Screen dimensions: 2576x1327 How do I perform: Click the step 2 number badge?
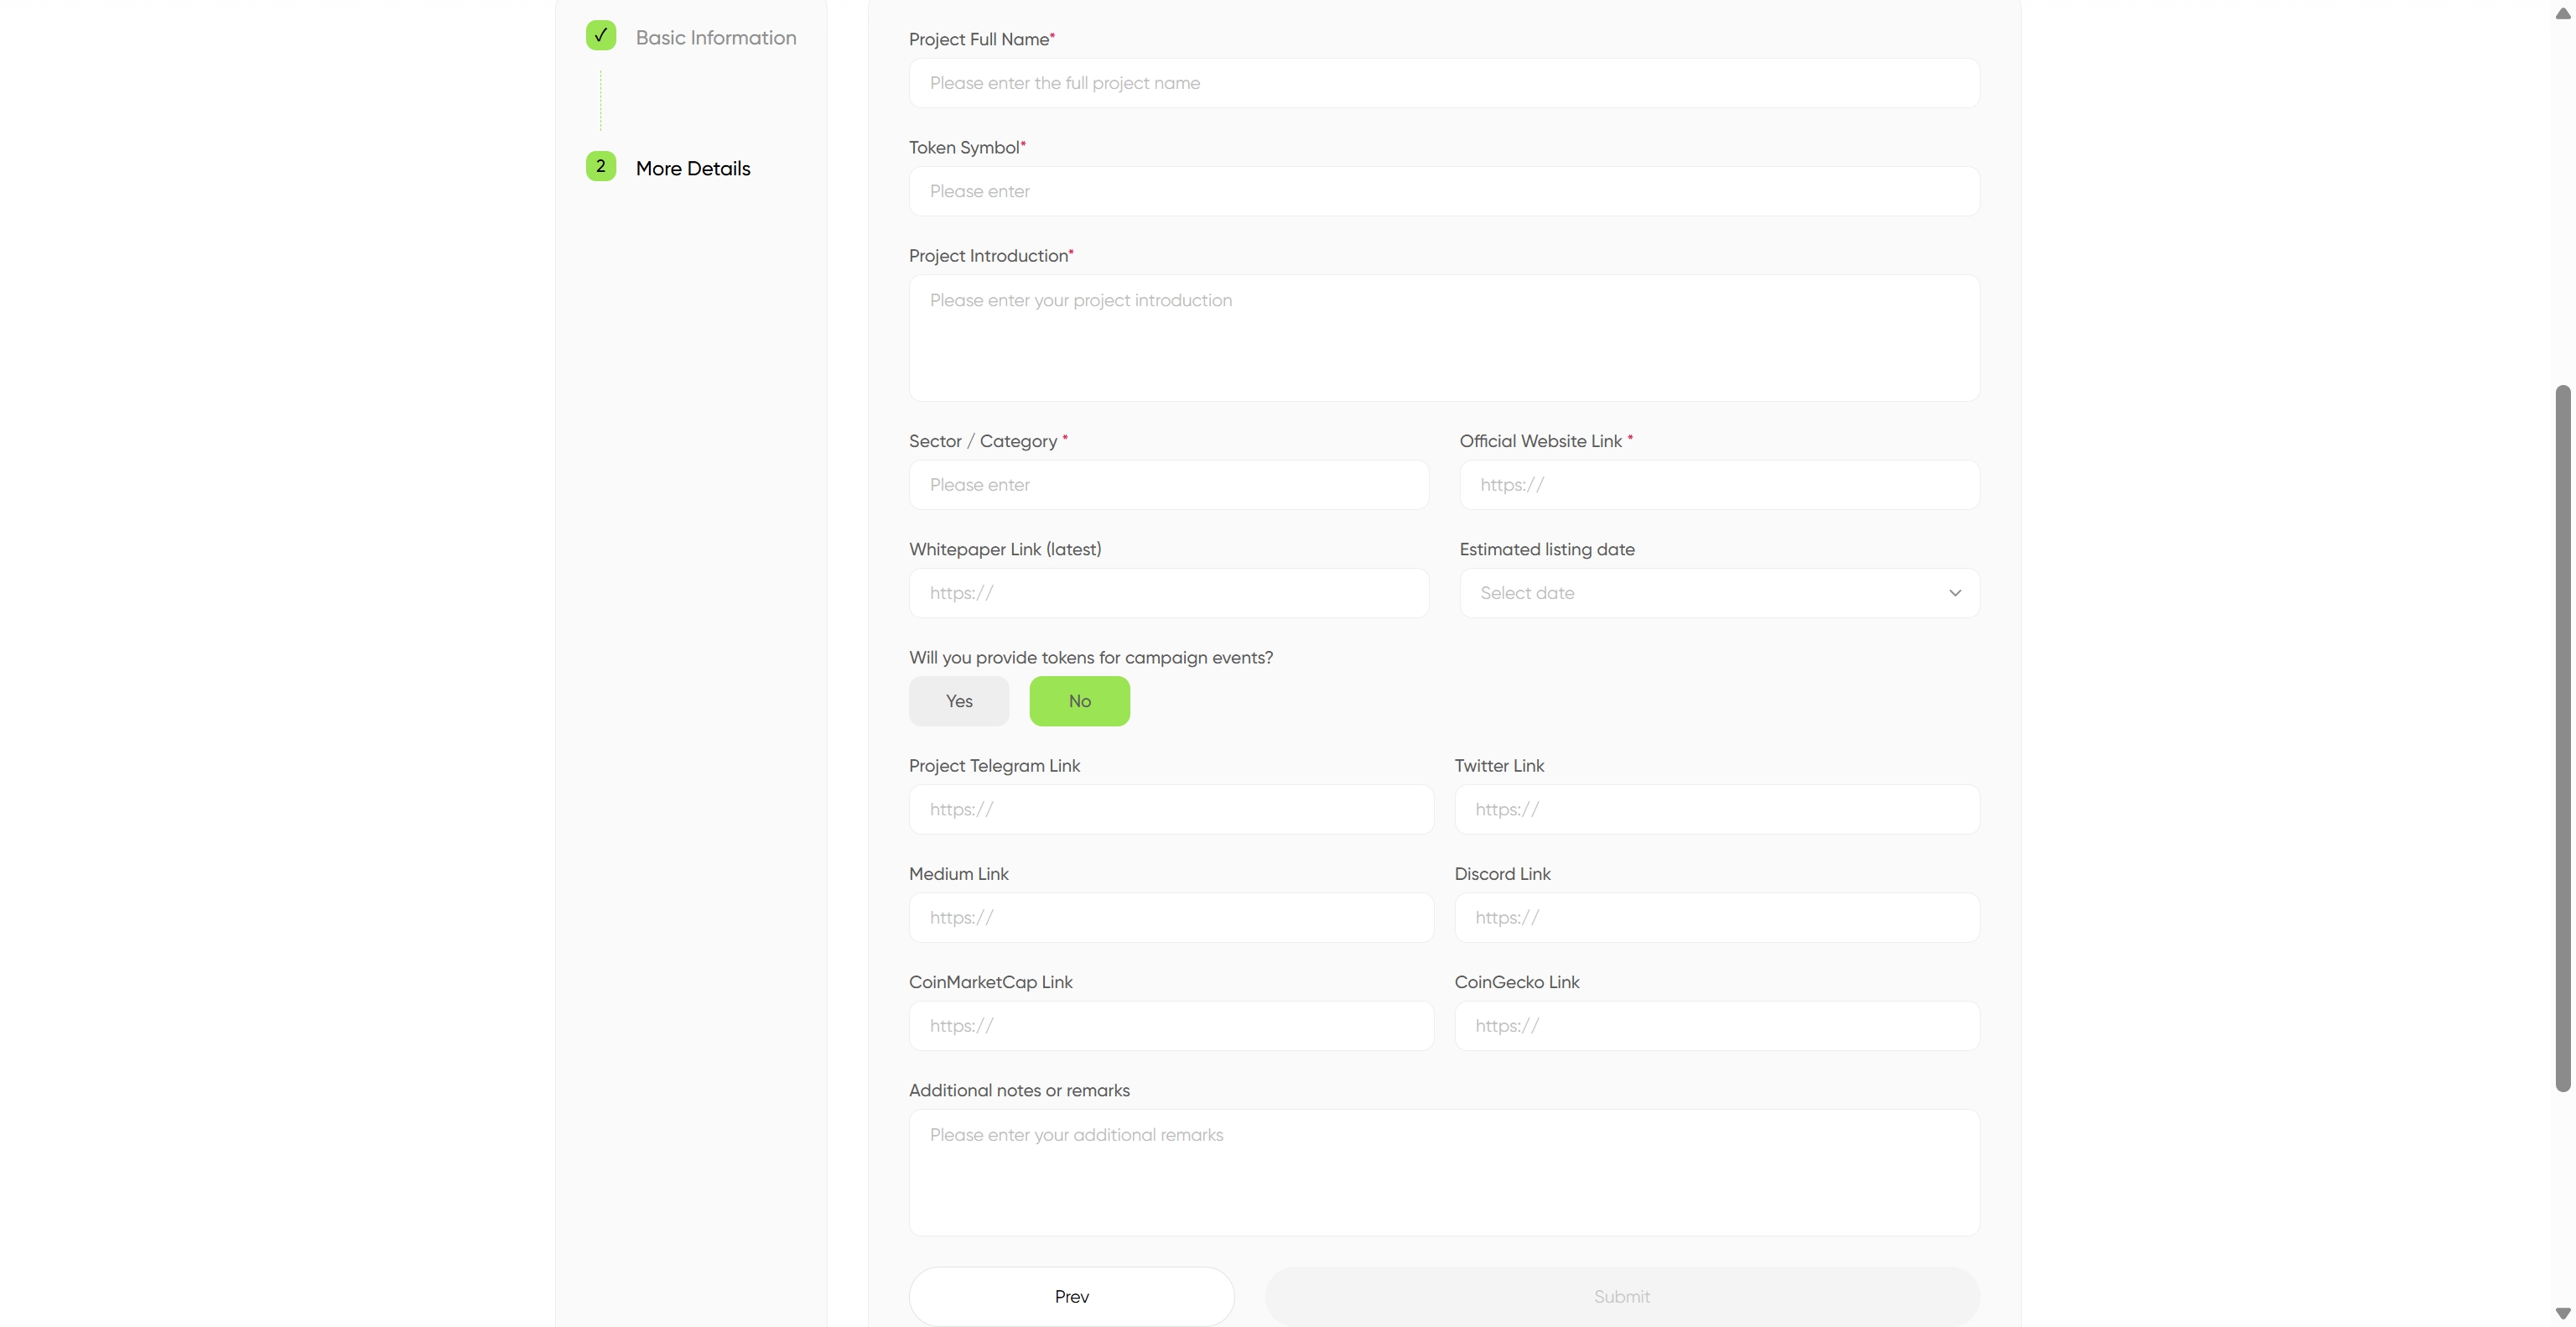[601, 166]
